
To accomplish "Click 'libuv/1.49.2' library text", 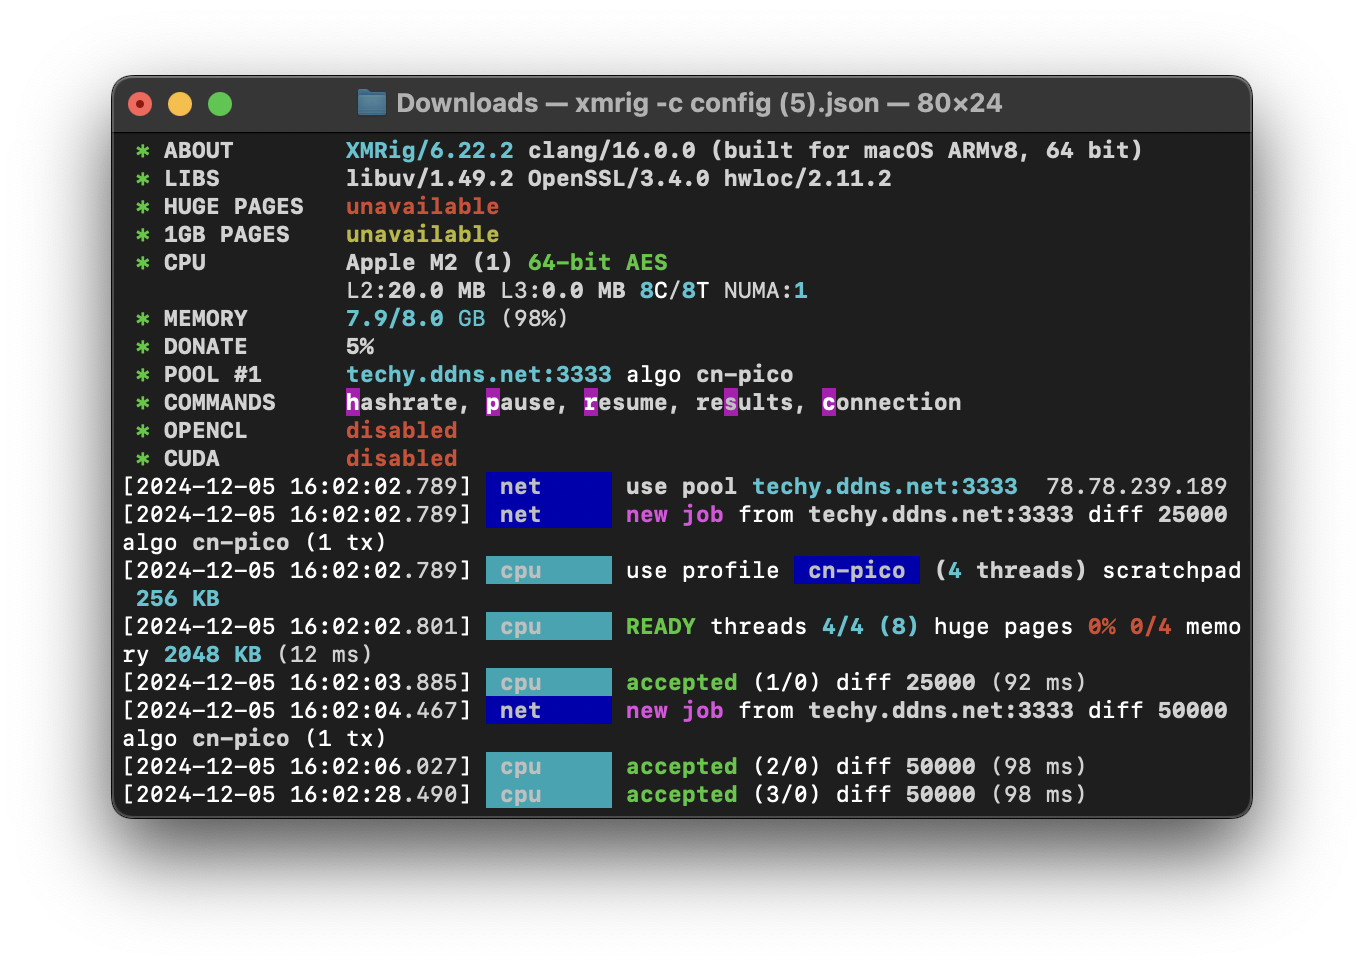I will click(x=430, y=178).
